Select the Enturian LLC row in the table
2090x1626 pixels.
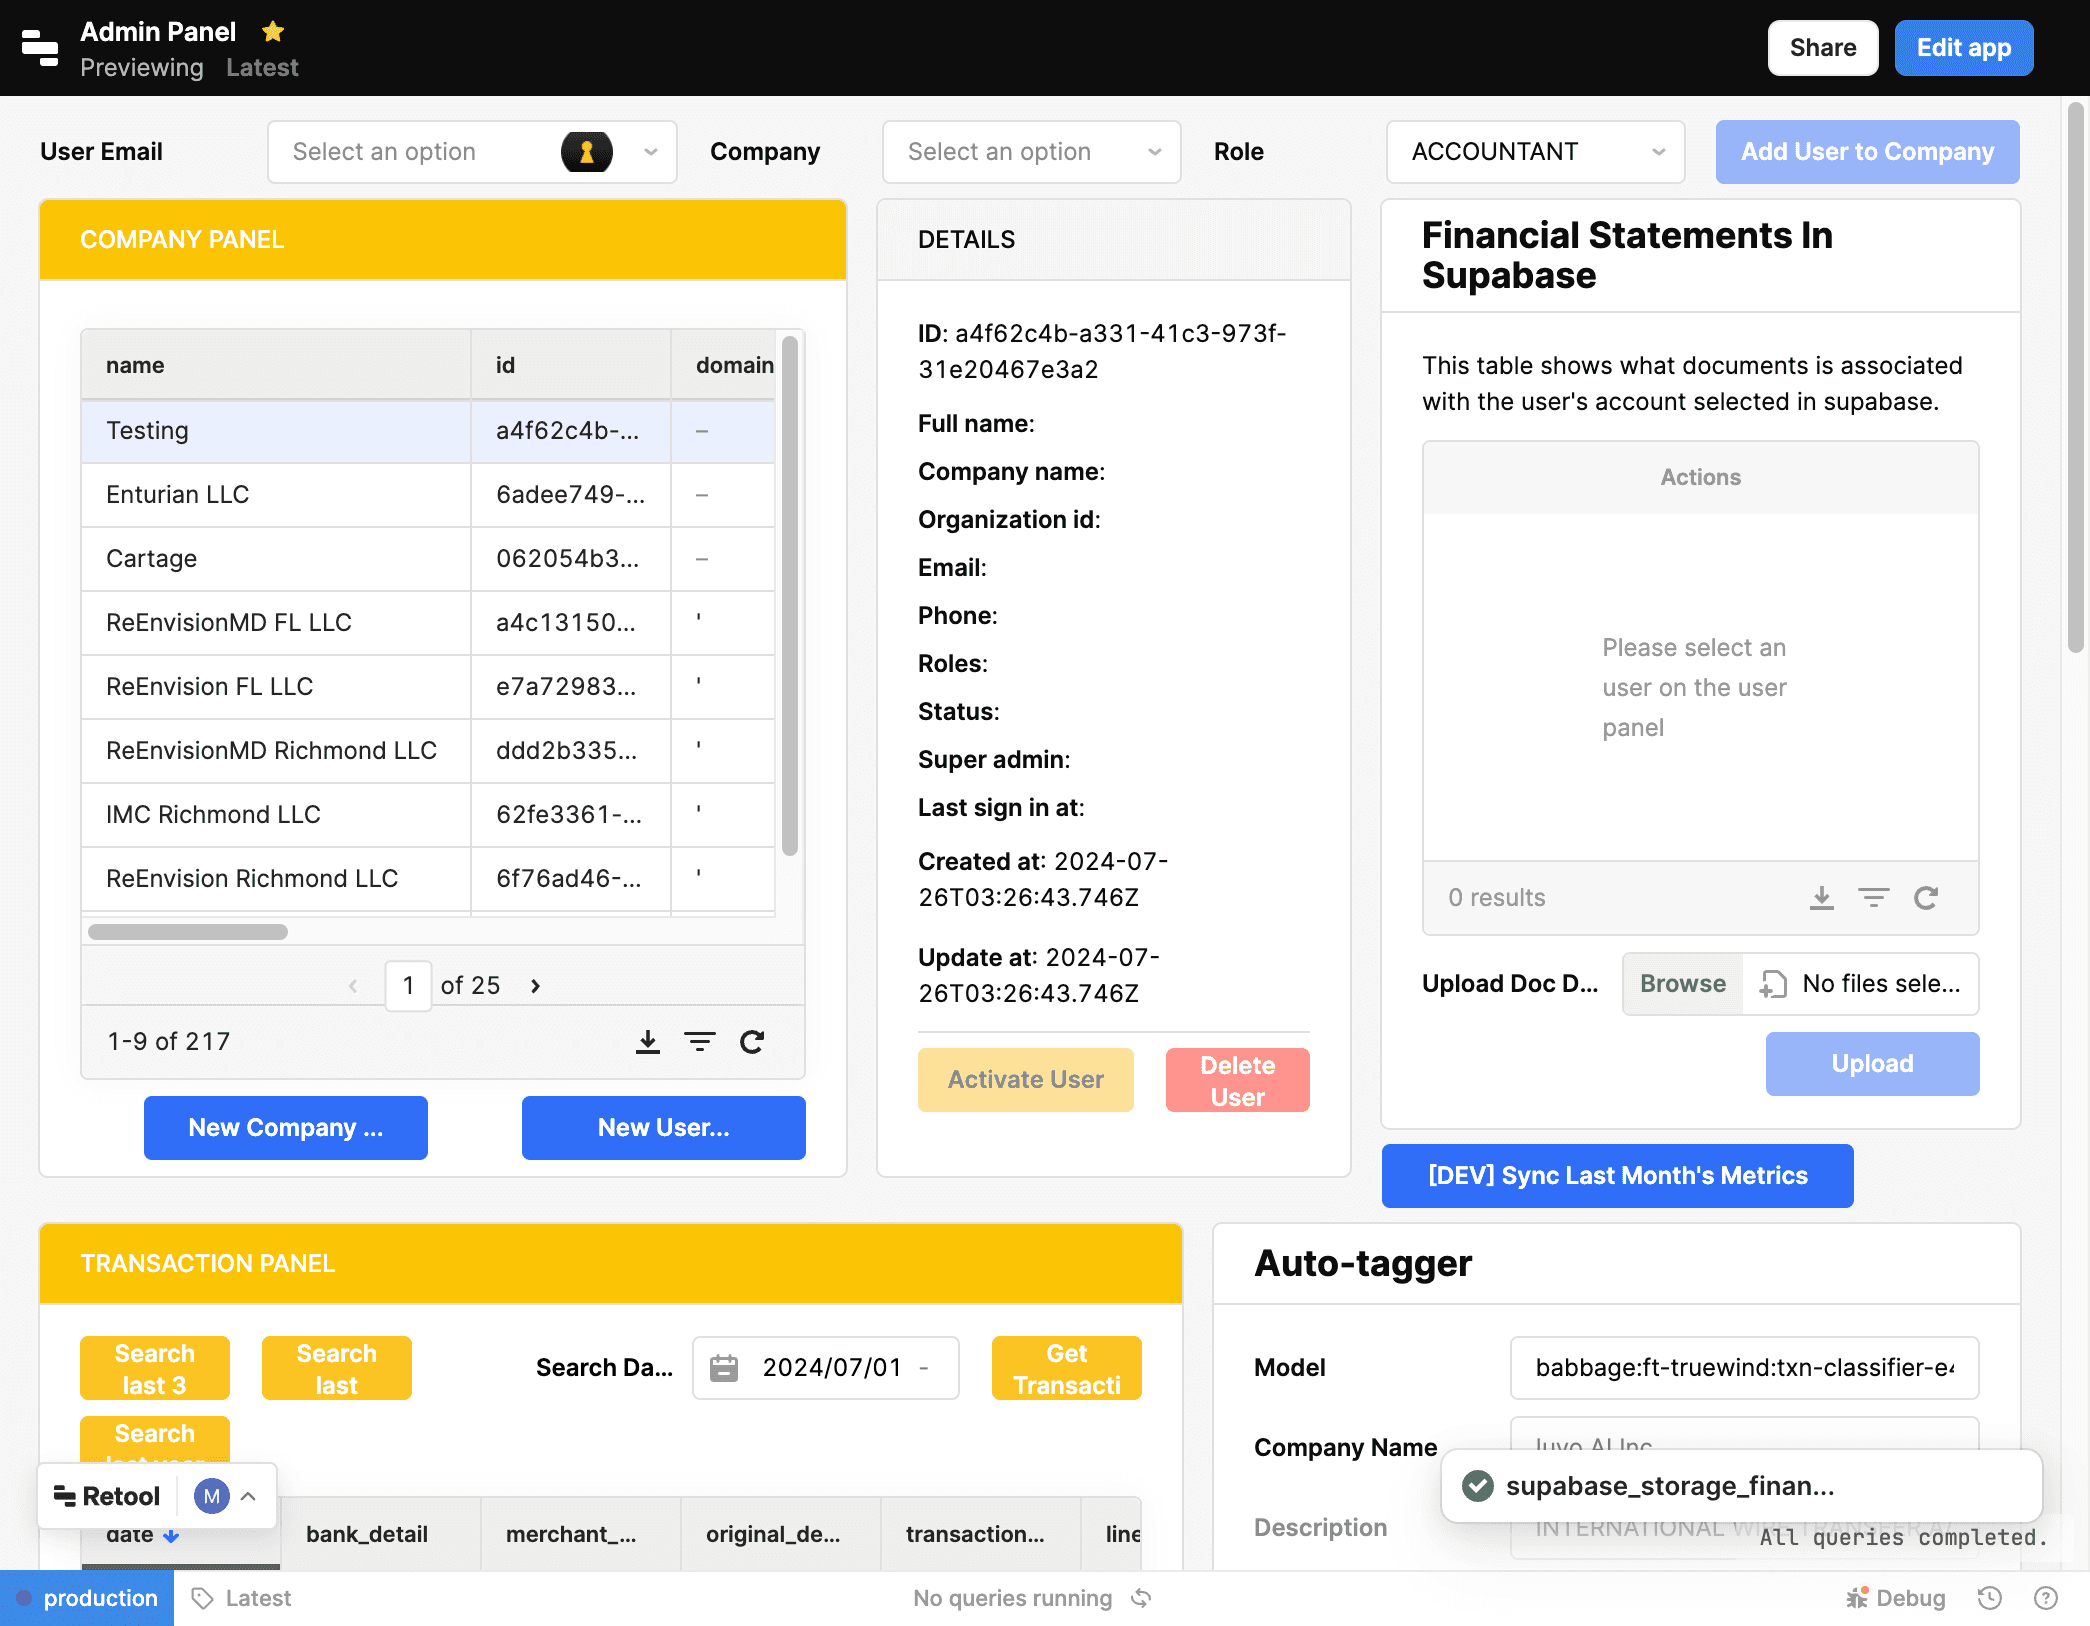pyautogui.click(x=275, y=494)
